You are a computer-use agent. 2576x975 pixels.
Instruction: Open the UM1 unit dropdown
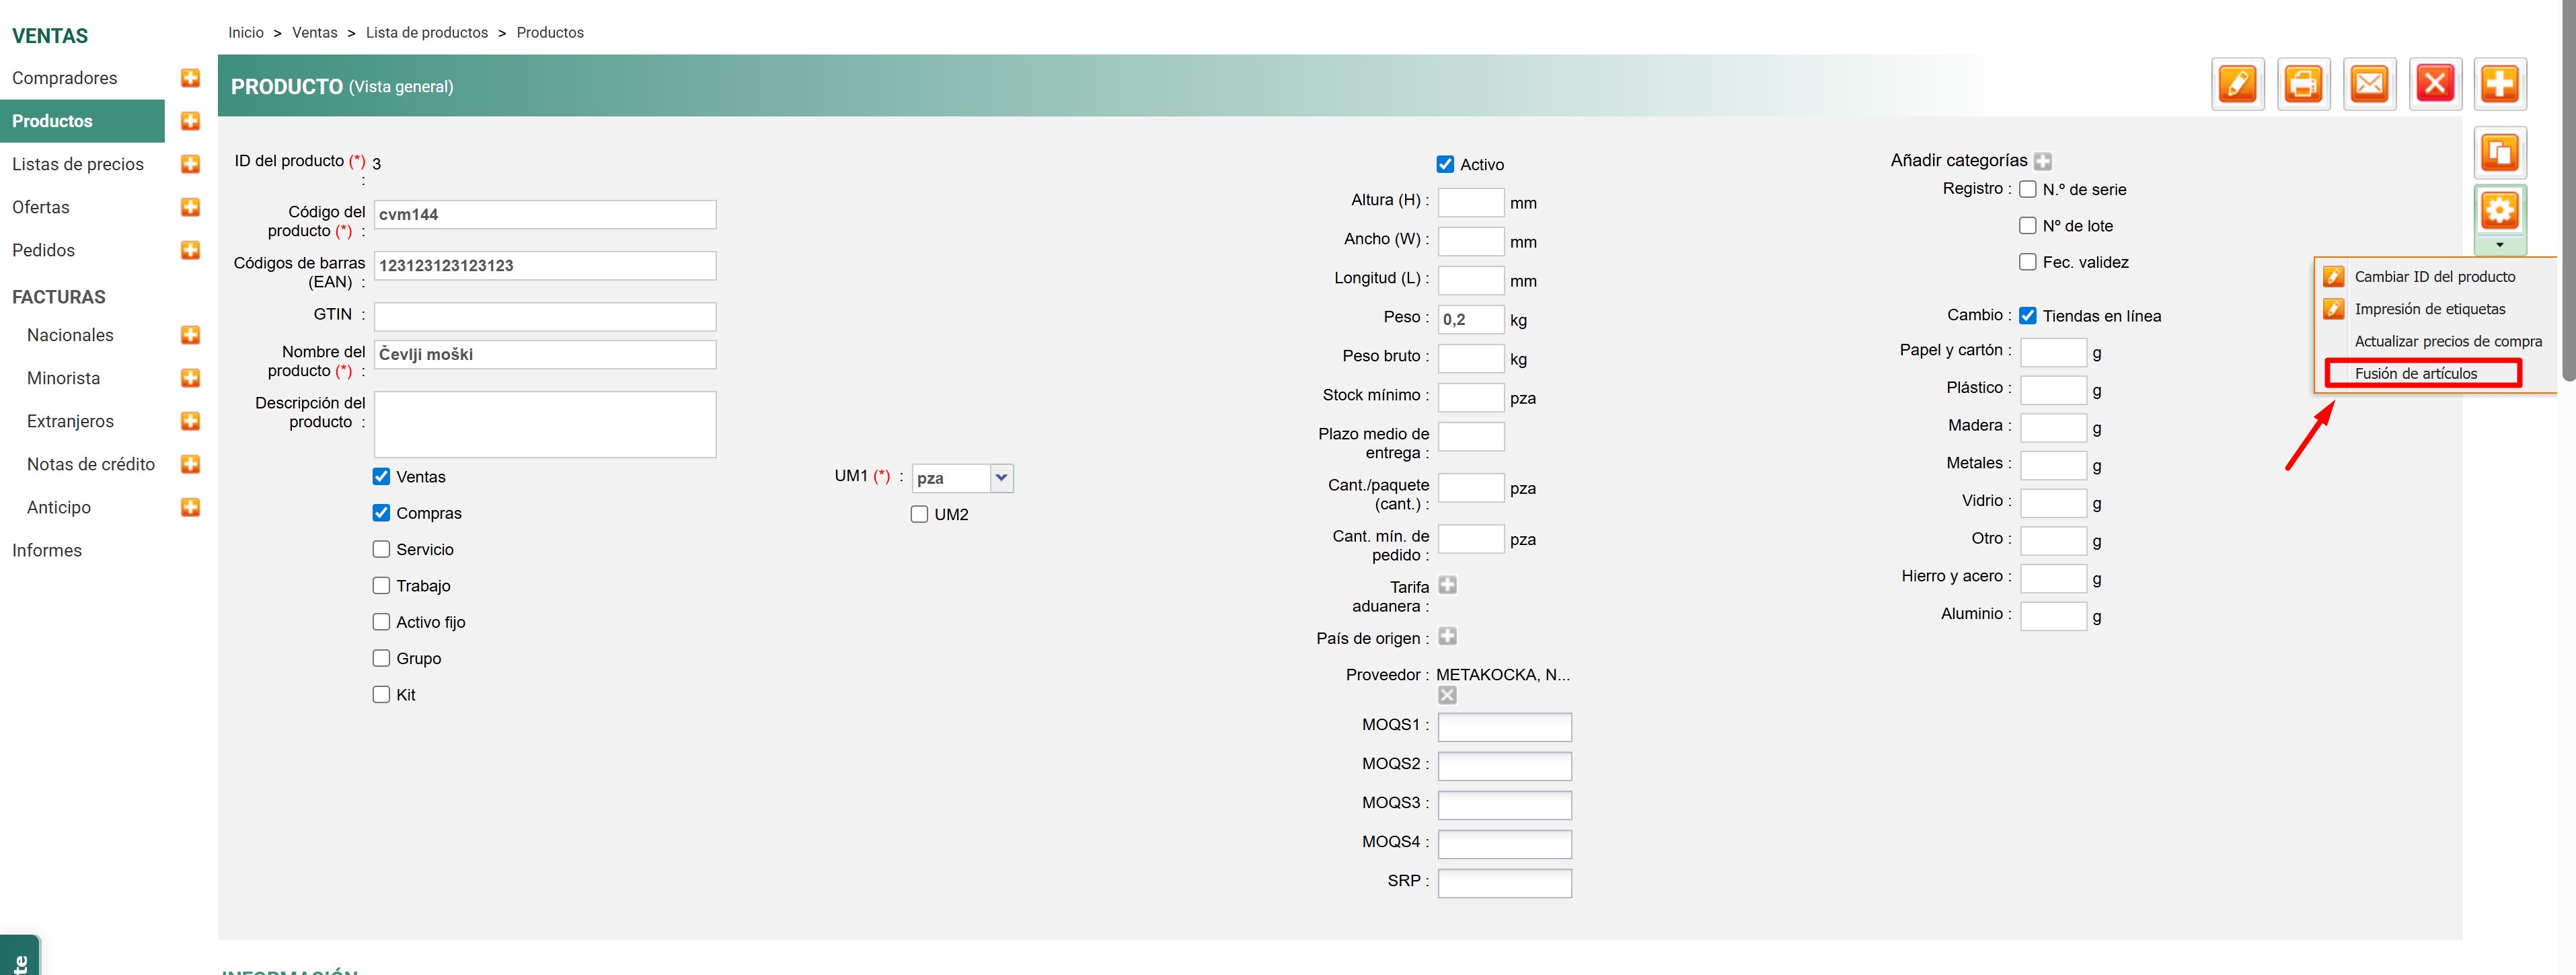click(1001, 478)
